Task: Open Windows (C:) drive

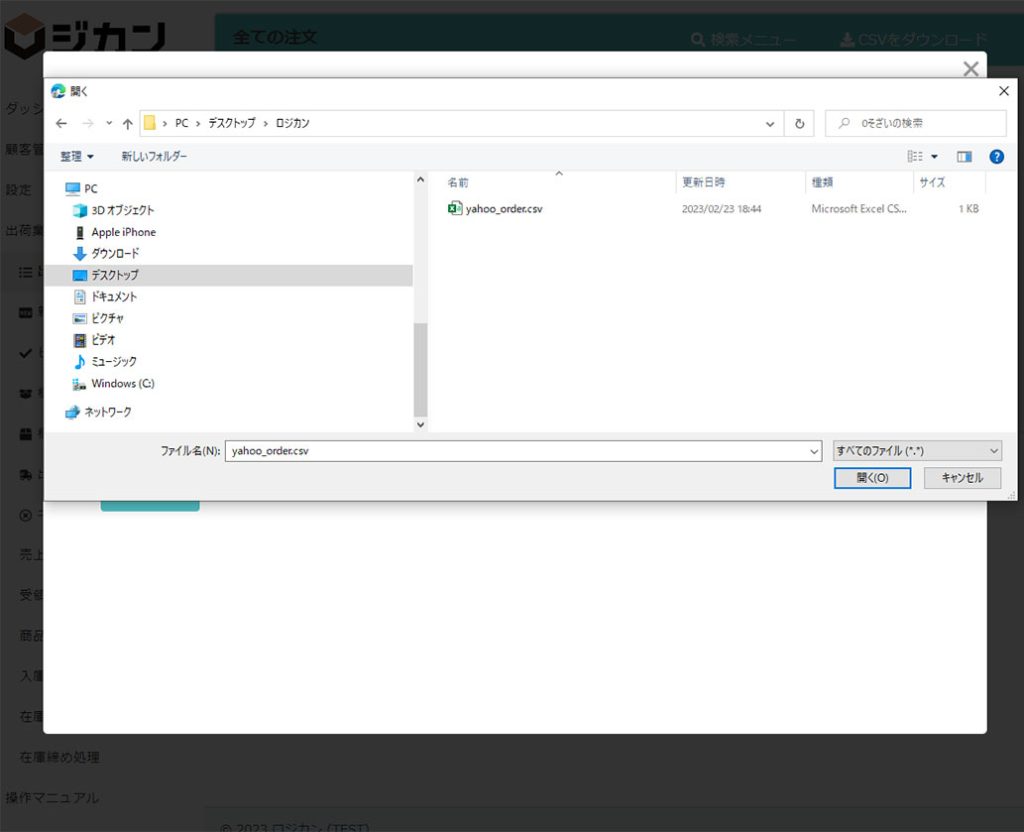Action: [x=122, y=383]
